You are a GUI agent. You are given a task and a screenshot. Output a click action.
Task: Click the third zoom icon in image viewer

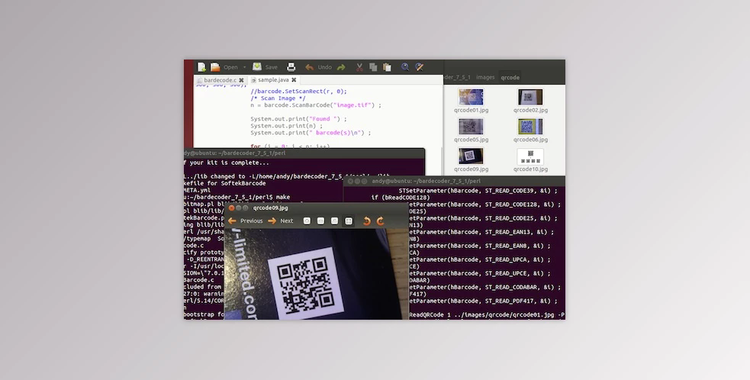(x=334, y=221)
